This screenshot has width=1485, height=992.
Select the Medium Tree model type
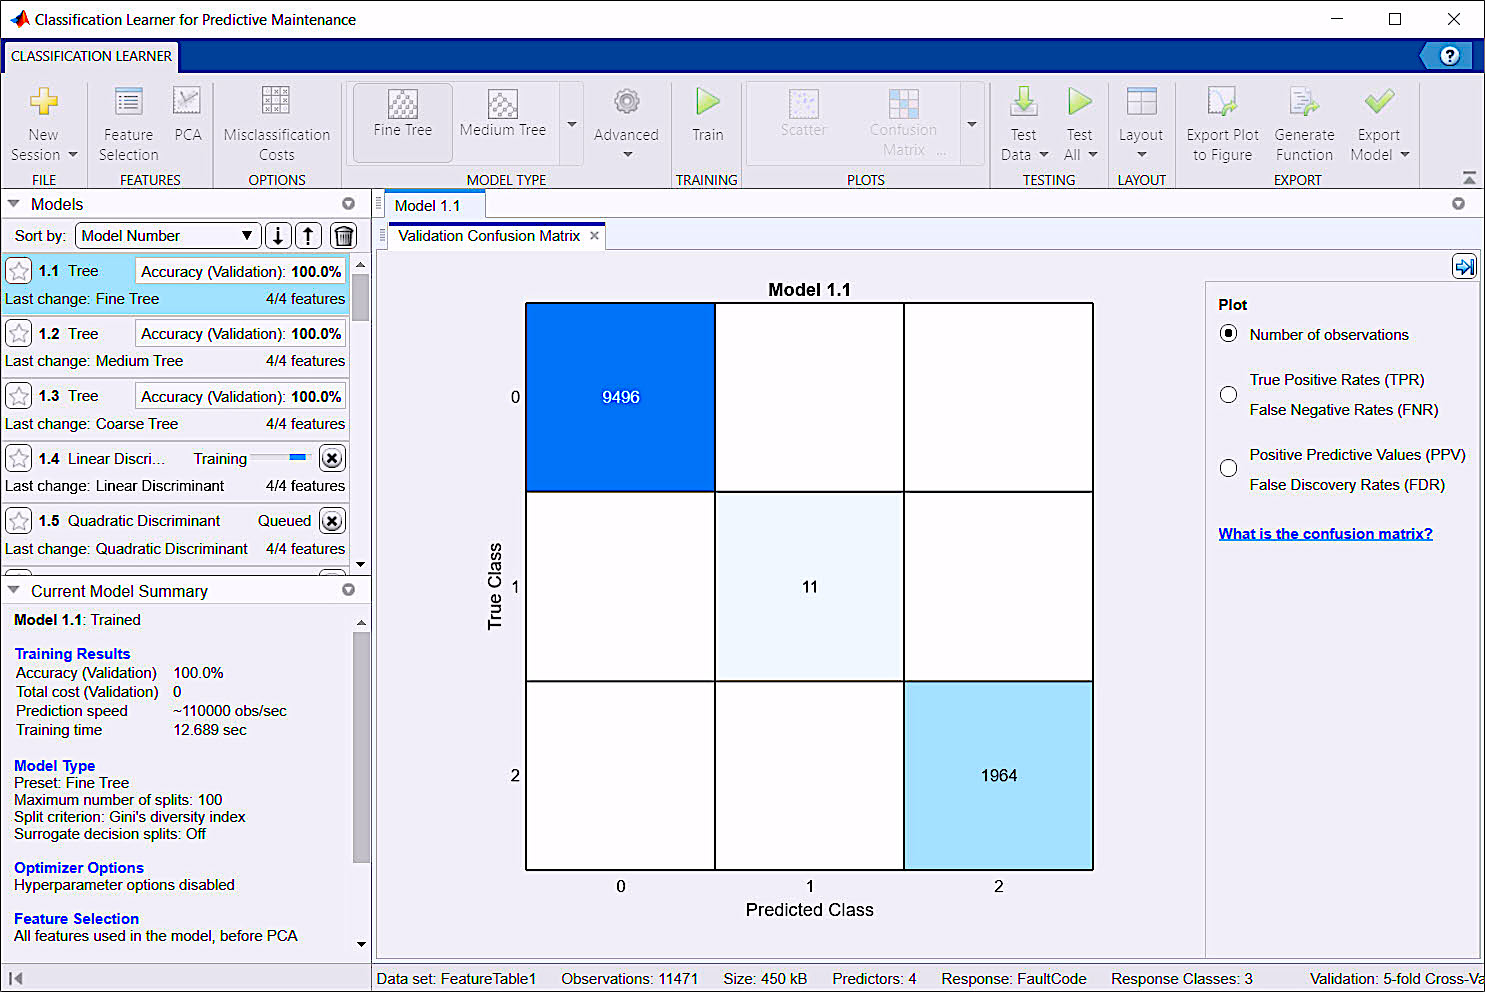tap(503, 113)
